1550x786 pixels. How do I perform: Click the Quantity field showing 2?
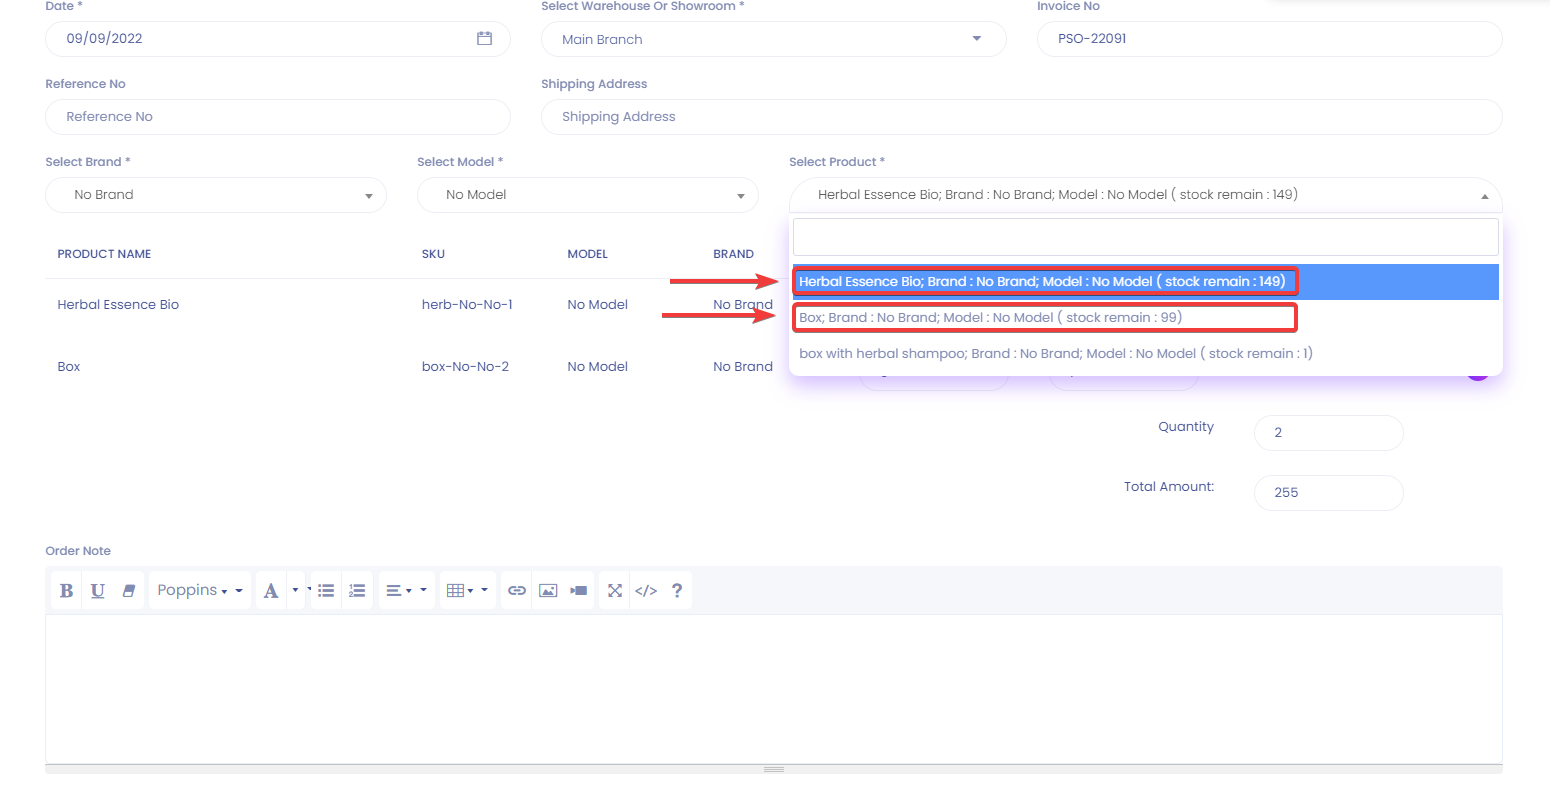coord(1328,433)
